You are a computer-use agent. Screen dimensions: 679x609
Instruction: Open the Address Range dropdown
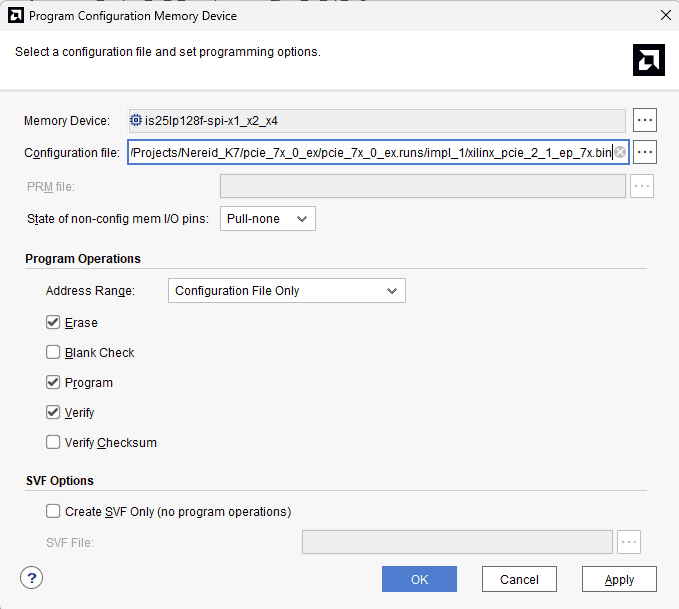tap(286, 291)
